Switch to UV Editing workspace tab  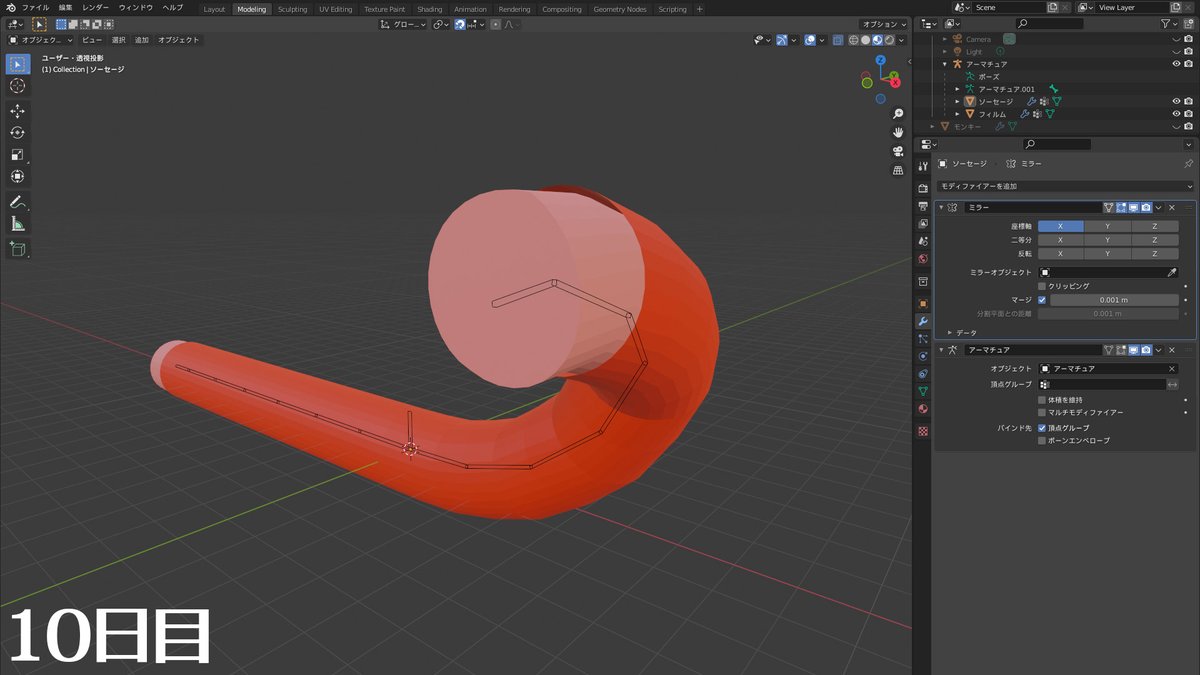point(336,9)
